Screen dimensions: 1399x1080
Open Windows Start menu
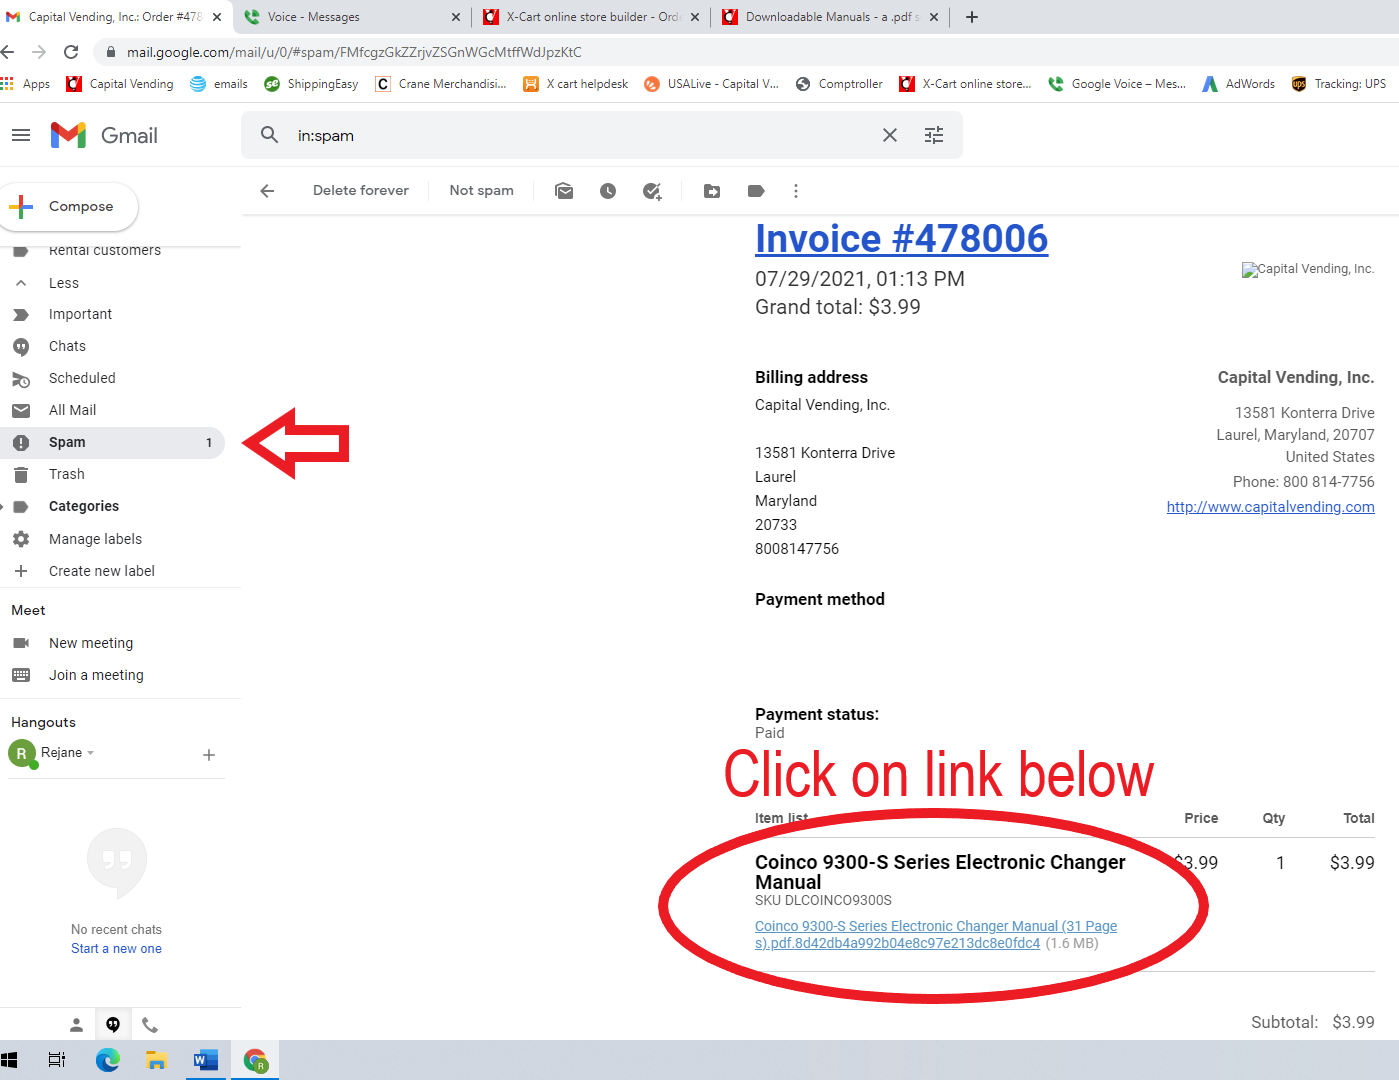10,1060
